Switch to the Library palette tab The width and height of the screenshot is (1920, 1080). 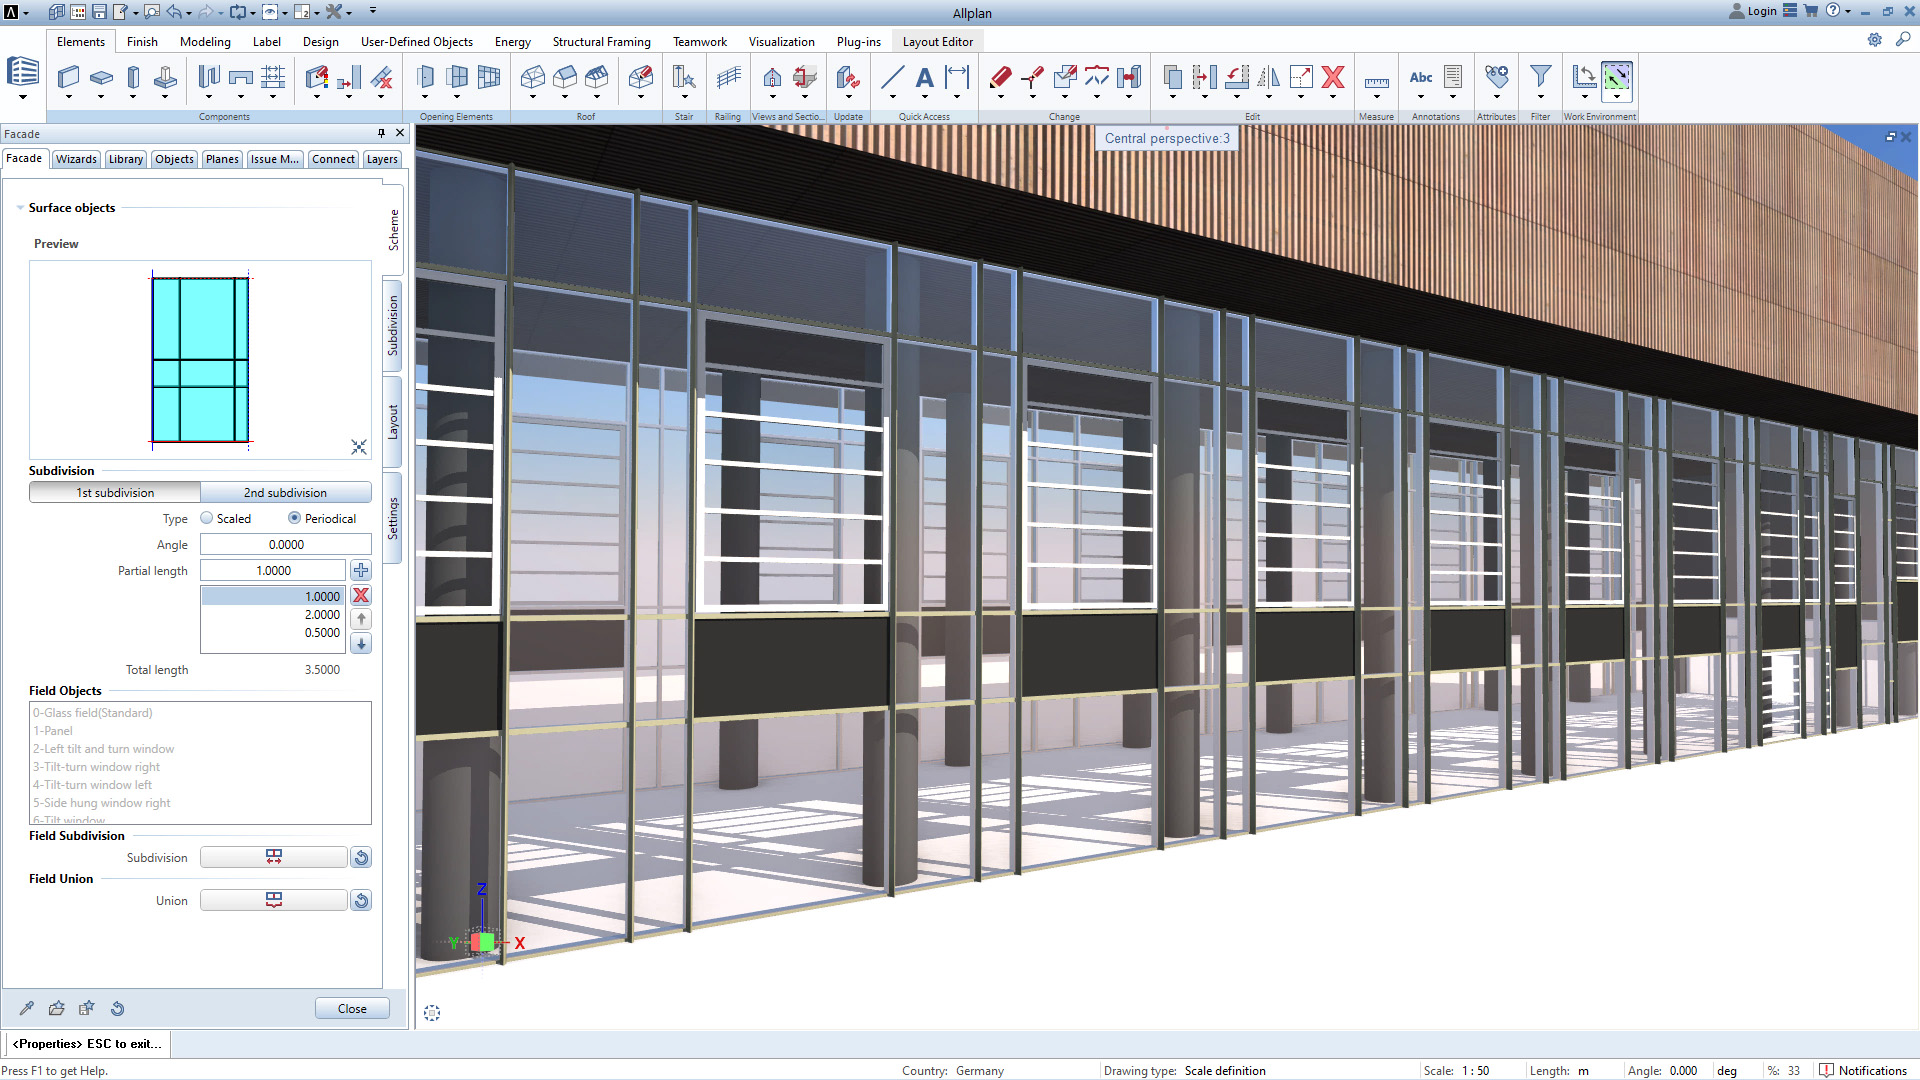point(125,159)
